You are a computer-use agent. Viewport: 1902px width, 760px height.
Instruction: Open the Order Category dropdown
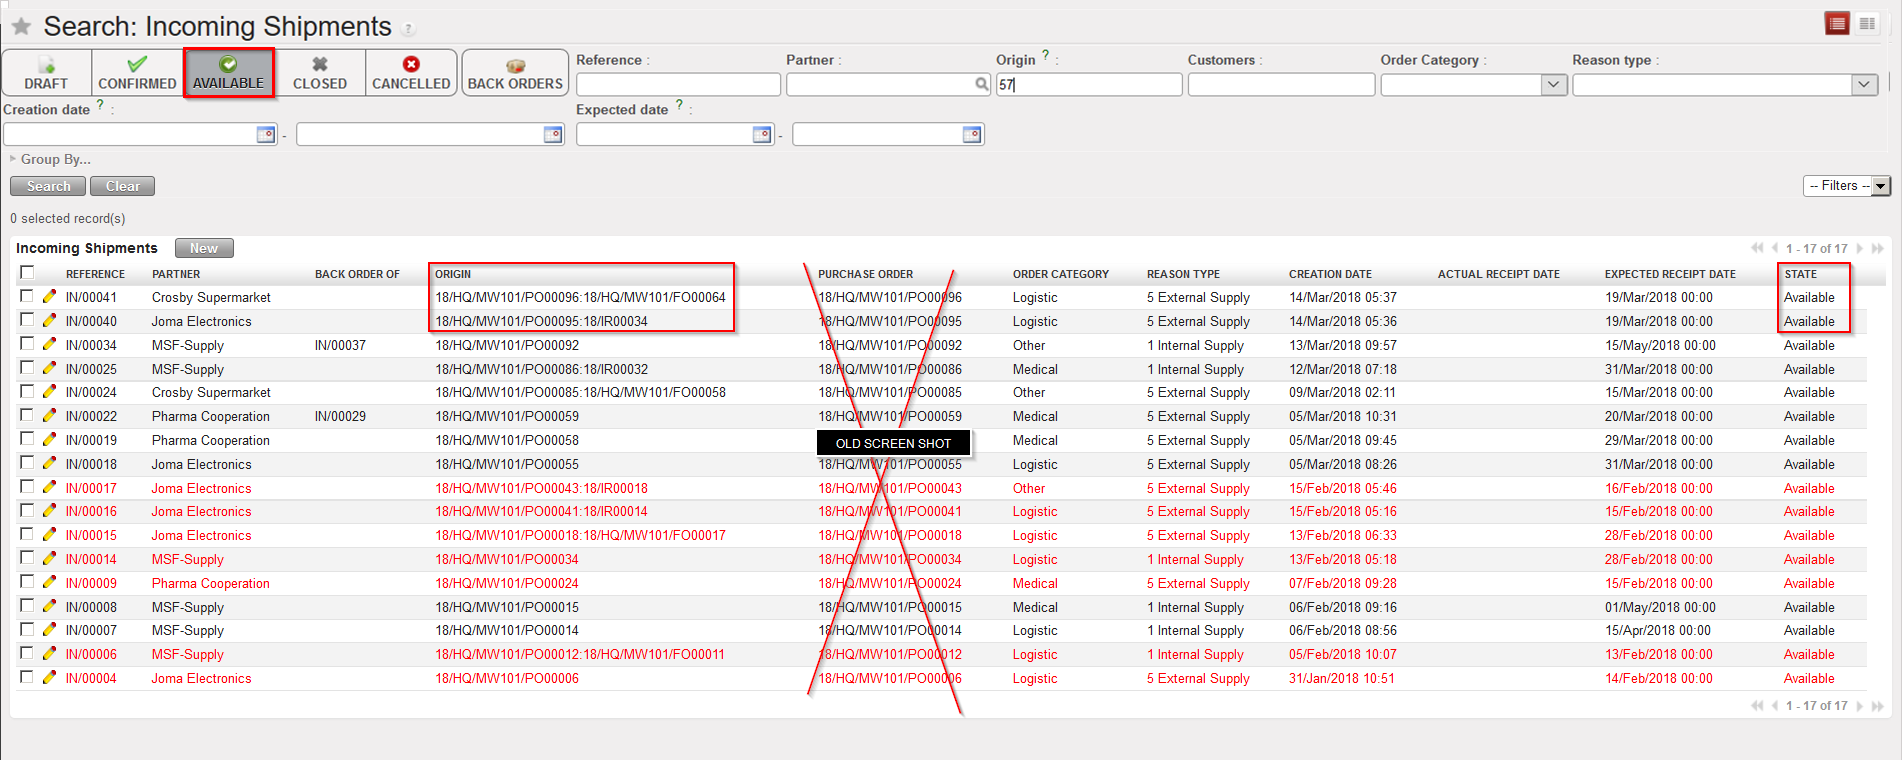(1553, 85)
